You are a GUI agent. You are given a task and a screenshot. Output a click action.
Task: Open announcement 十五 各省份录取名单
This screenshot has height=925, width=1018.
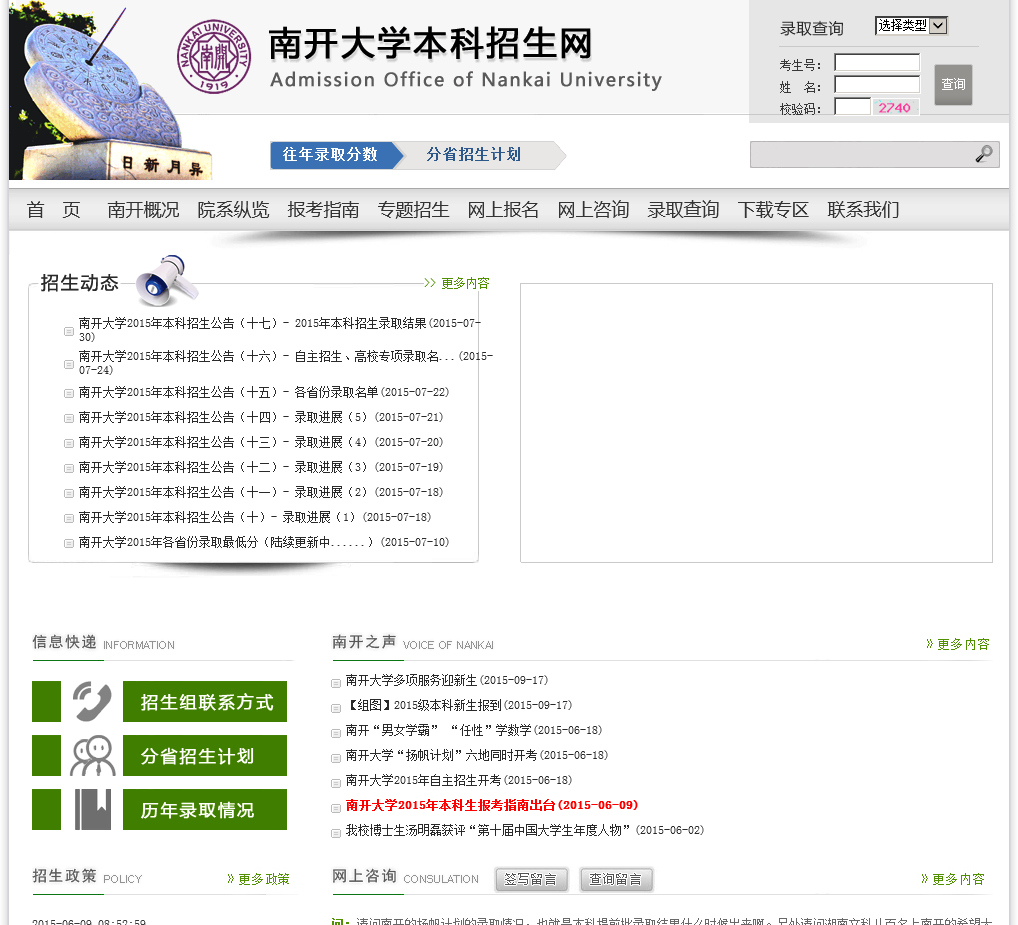pyautogui.click(x=264, y=392)
